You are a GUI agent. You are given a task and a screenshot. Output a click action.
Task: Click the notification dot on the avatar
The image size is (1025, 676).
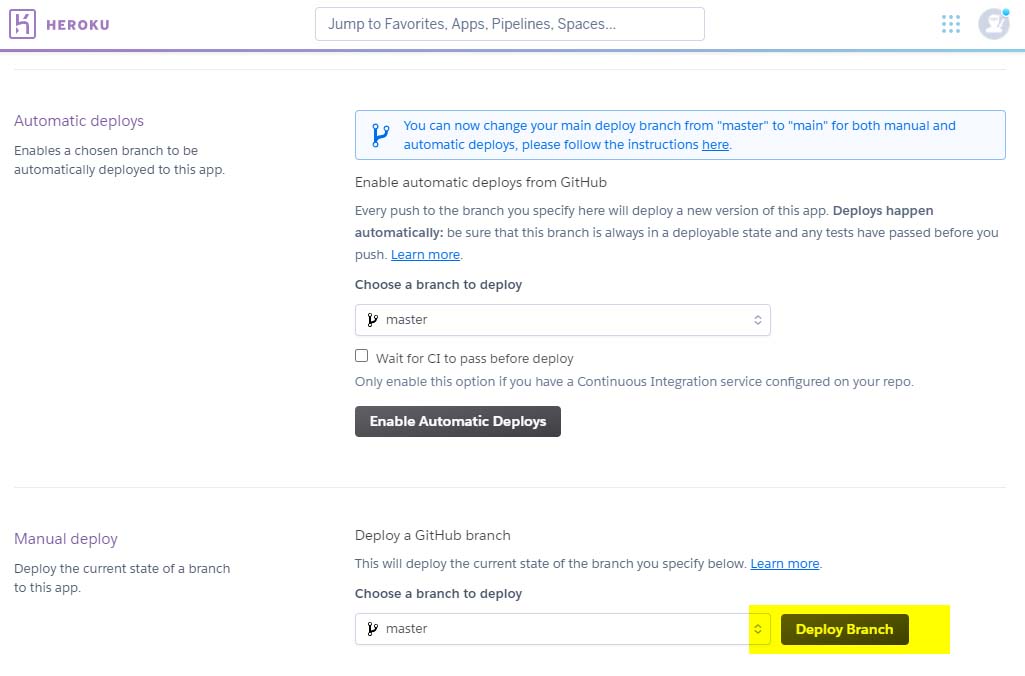(x=1003, y=13)
